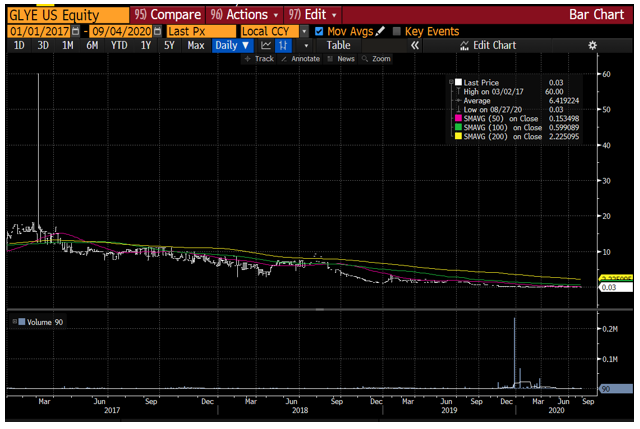Open the News tool
The height and width of the screenshot is (429, 640).
pos(341,59)
